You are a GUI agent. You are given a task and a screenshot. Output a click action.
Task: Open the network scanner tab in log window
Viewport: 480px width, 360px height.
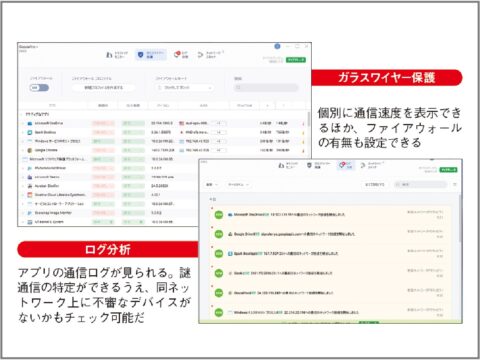(x=372, y=165)
